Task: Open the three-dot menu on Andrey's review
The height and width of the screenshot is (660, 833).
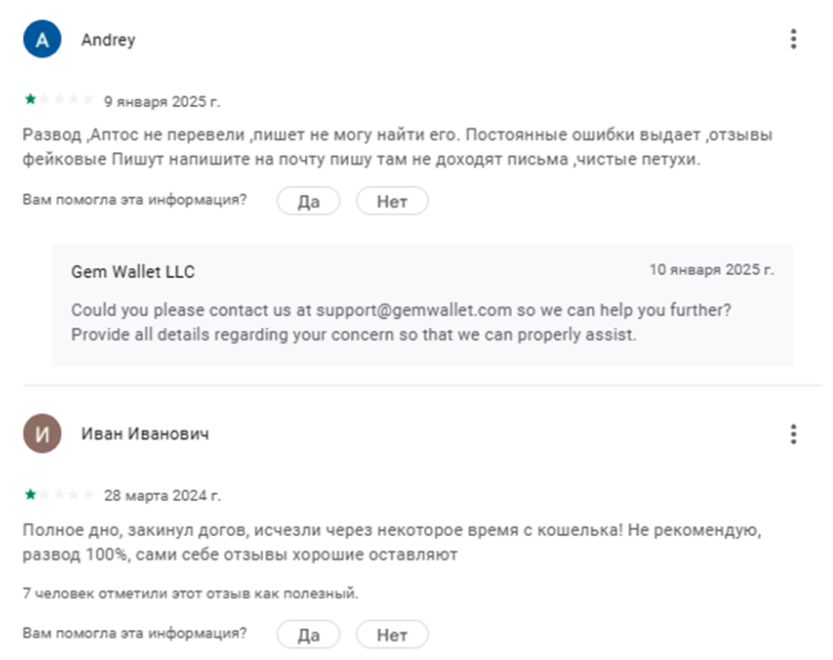Action: [793, 39]
